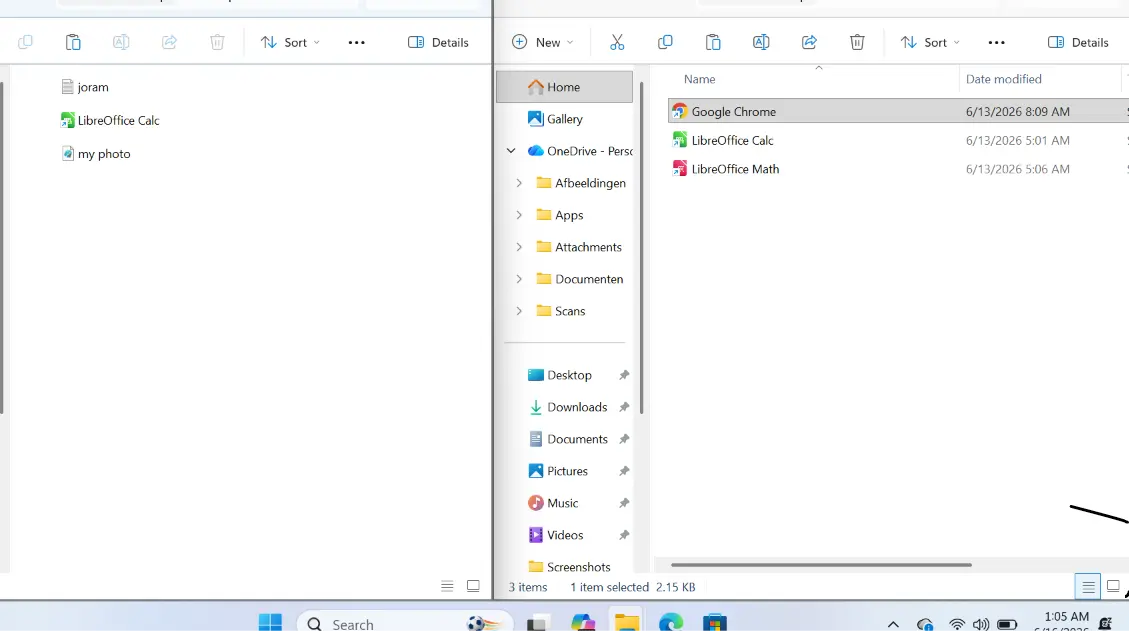Toggle Details pane in left window
The width and height of the screenshot is (1129, 631).
pos(438,42)
